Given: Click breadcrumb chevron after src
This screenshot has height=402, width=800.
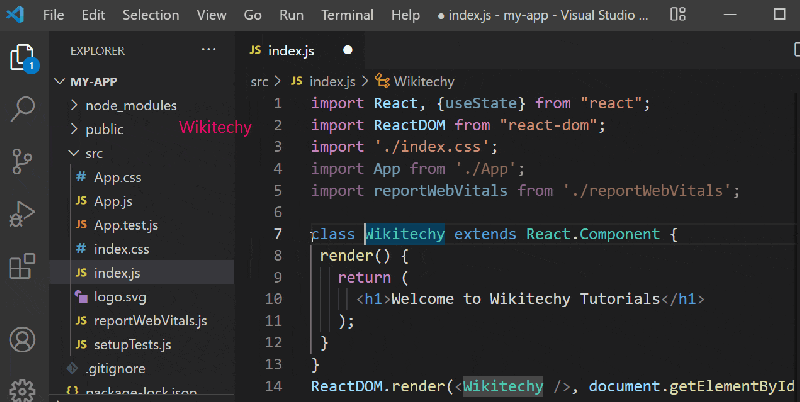Looking at the screenshot, I should pos(278,82).
